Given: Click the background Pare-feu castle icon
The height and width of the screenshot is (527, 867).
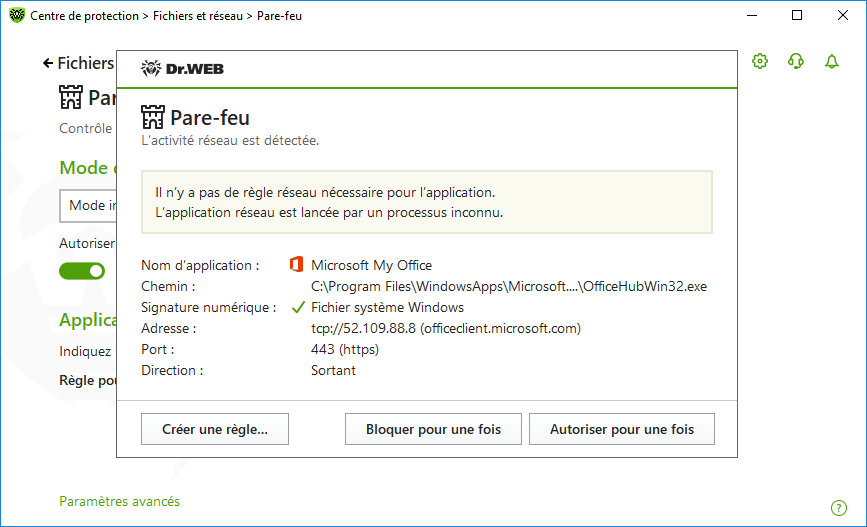Looking at the screenshot, I should click(71, 97).
